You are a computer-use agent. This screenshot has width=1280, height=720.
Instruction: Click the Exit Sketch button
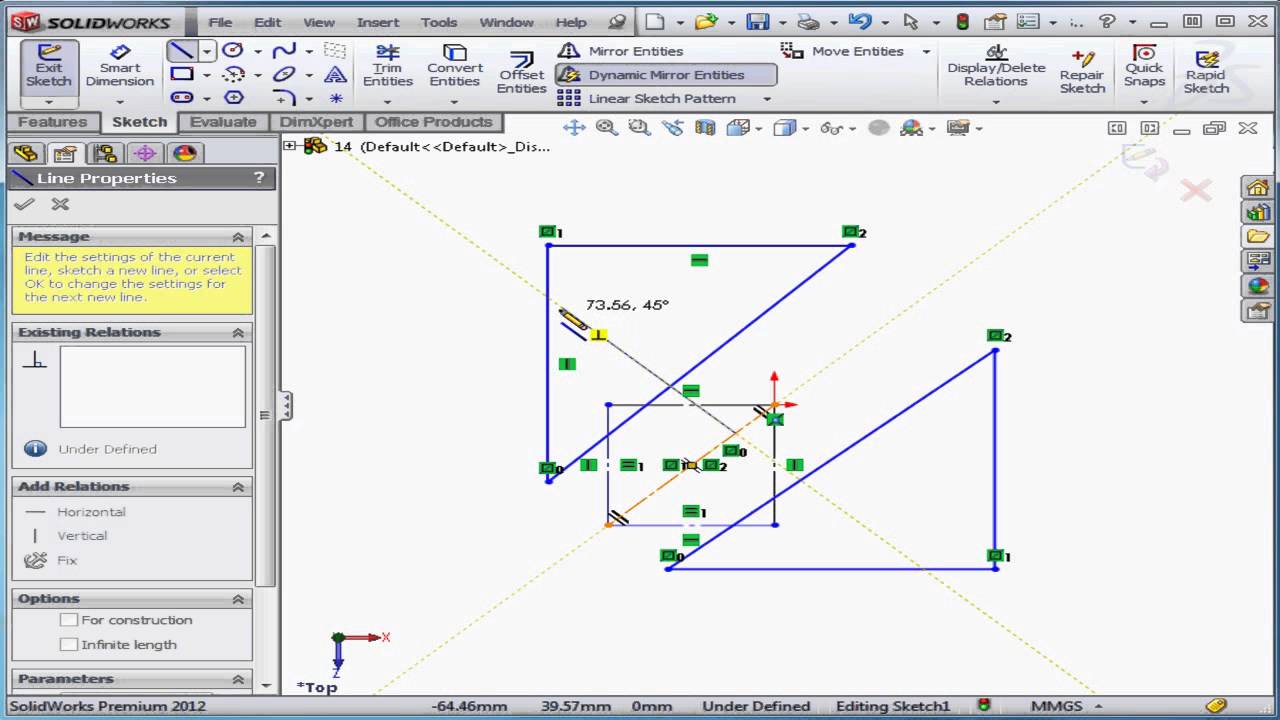click(x=48, y=67)
